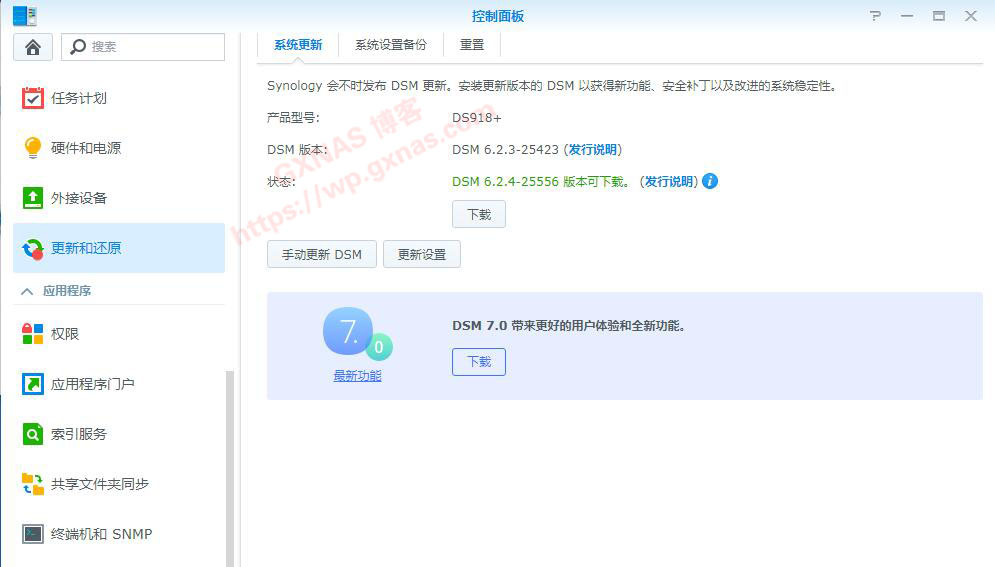Open 应用程序门户 arrow icon

[33, 384]
